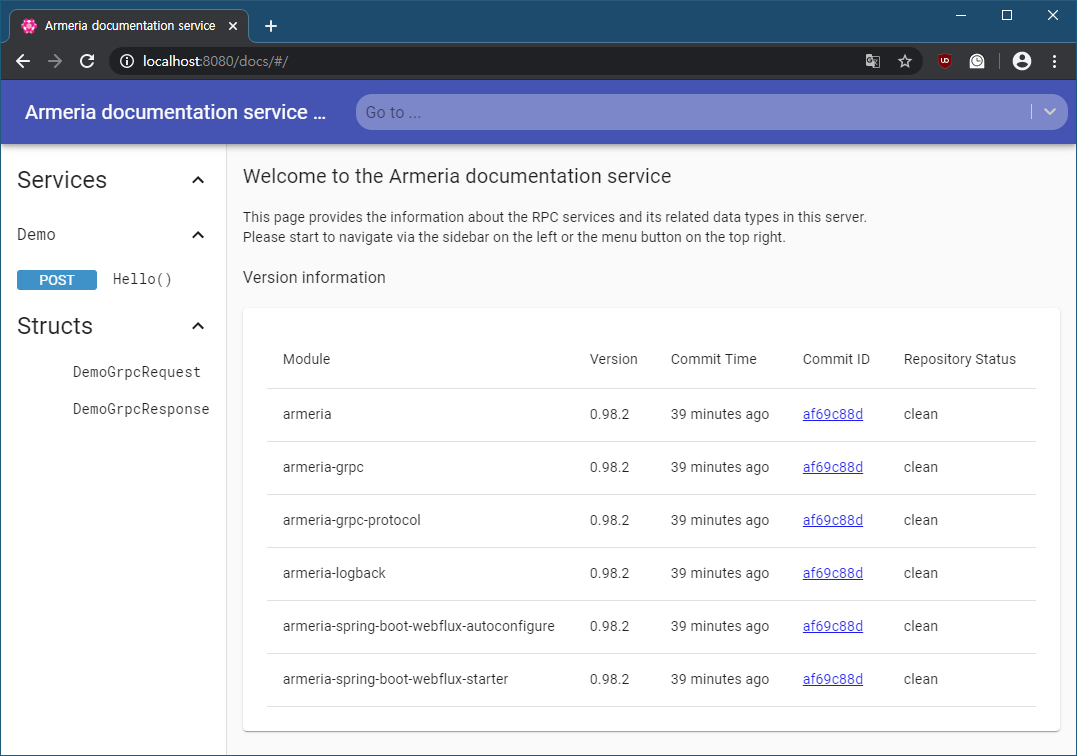Screen dimensions: 1077x756
Task: Click the armeria-spring-boot-webflux-autoconfigure module name
Action: point(419,626)
